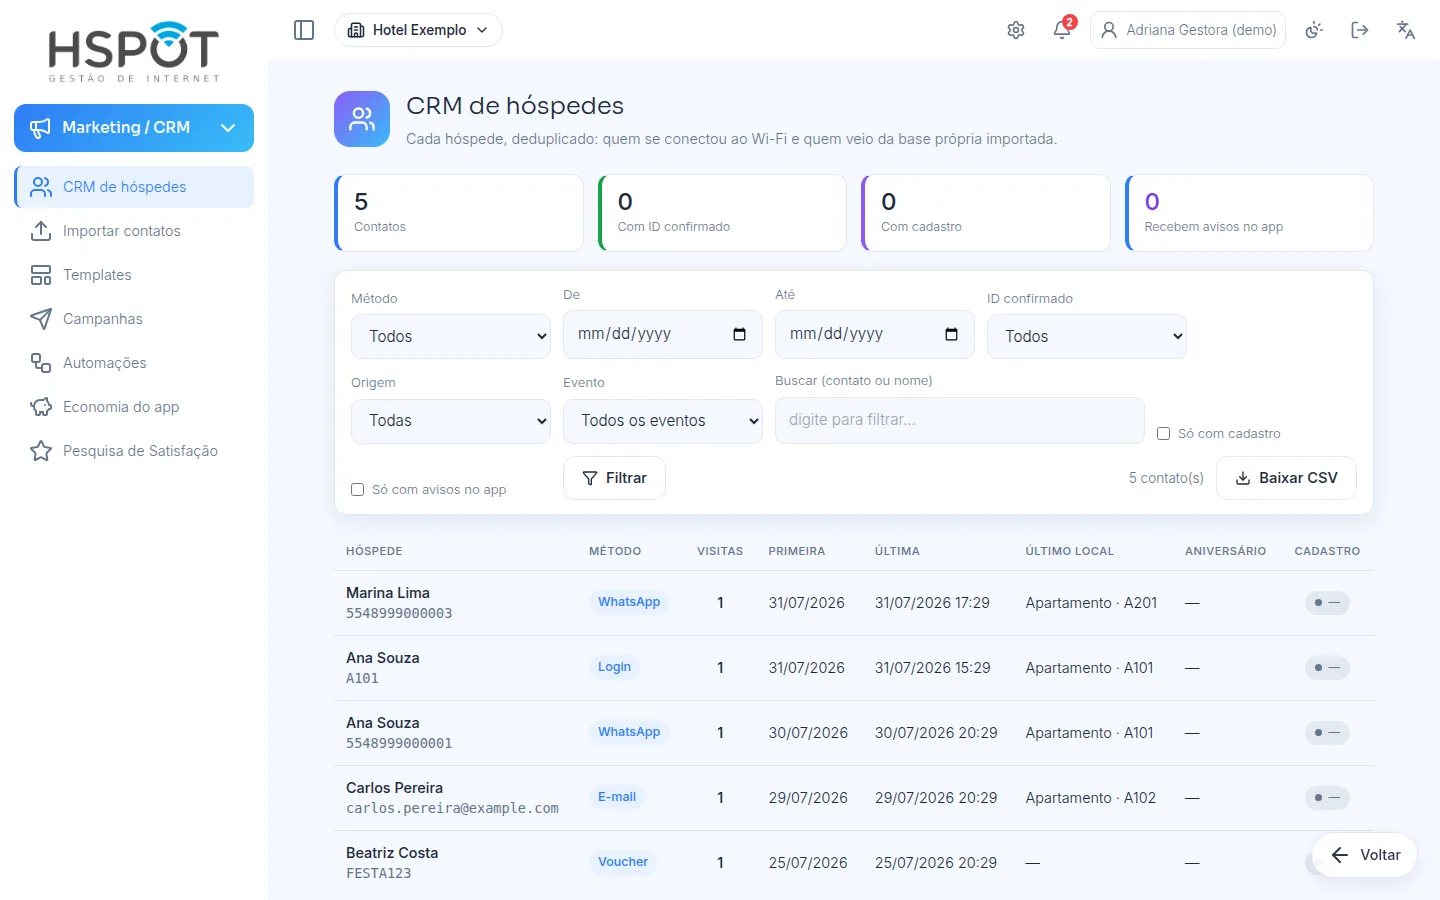Select CRM de hóspedes in sidebar
Screen dimensions: 1440x900
pos(134,187)
